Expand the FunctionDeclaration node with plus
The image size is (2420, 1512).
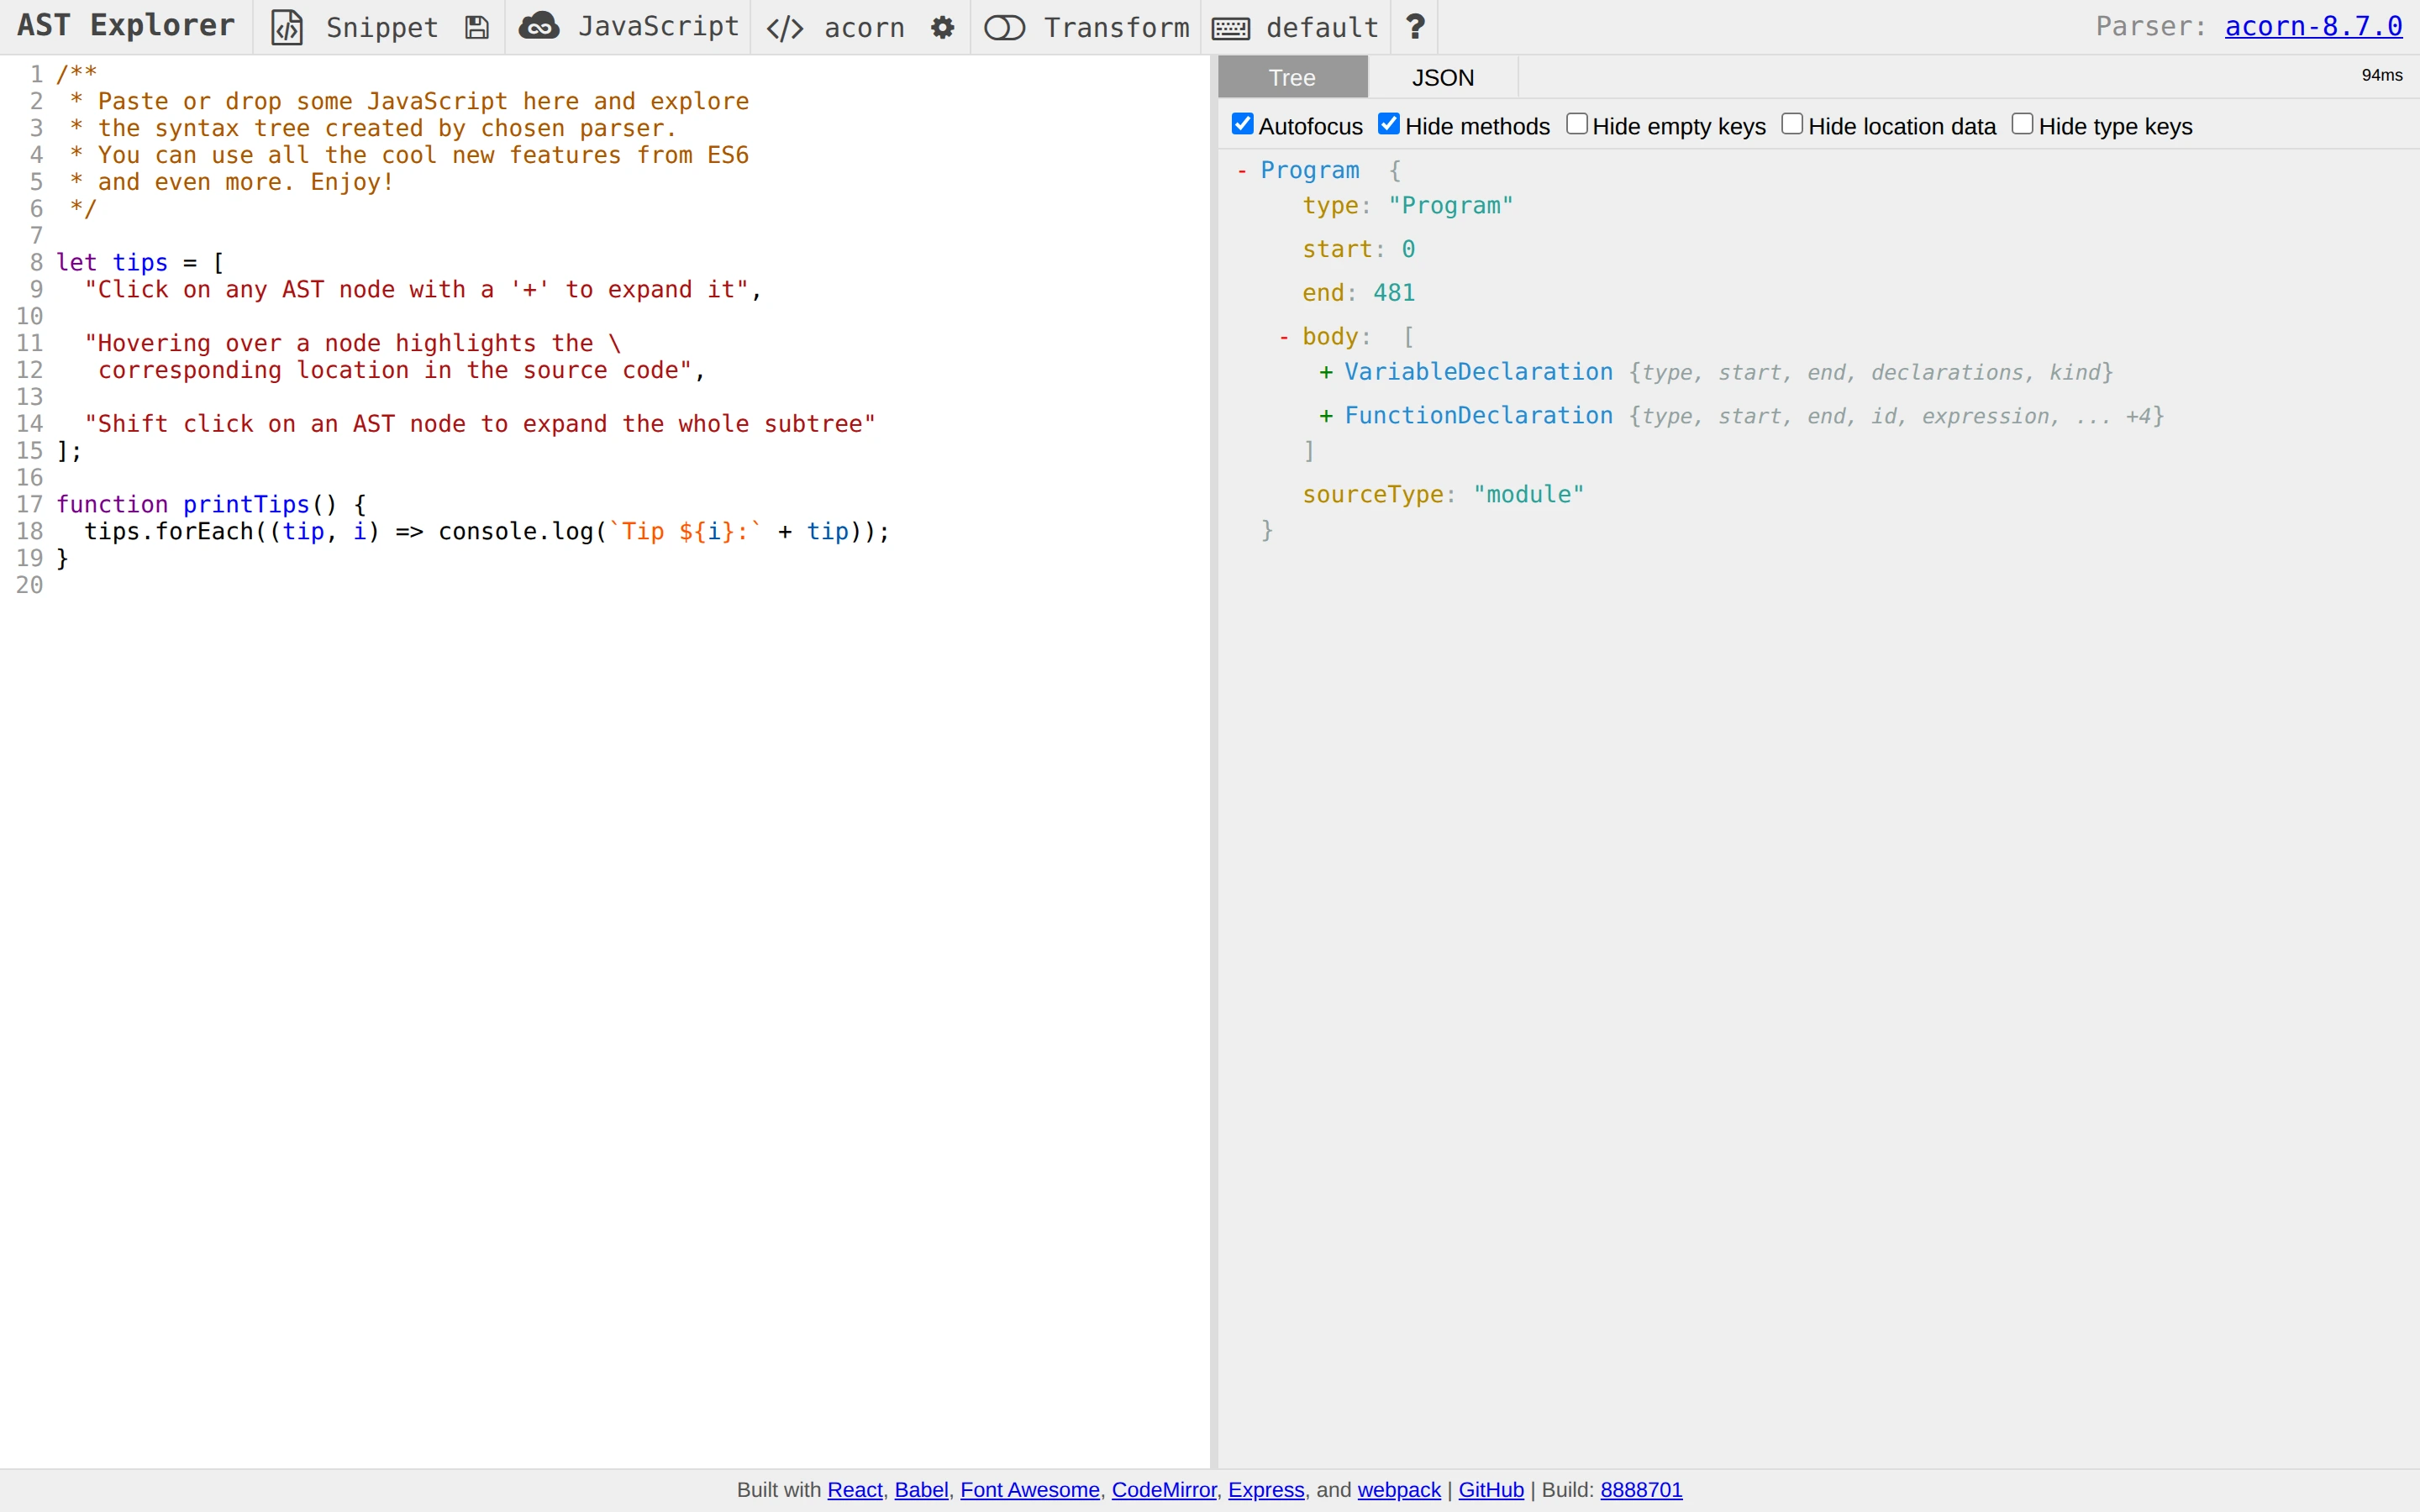click(x=1326, y=416)
